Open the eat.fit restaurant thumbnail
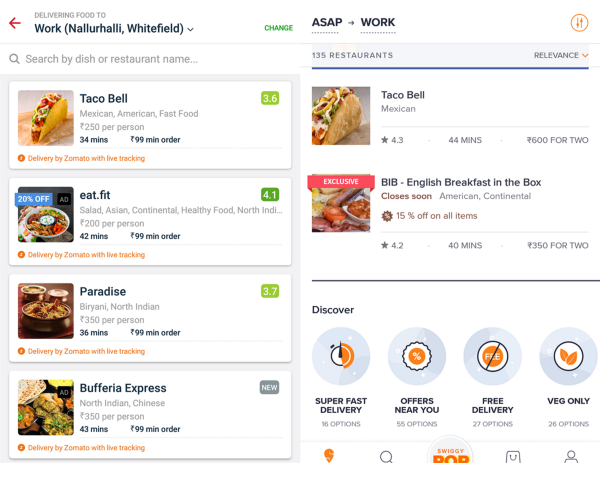600x482 pixels. point(46,214)
